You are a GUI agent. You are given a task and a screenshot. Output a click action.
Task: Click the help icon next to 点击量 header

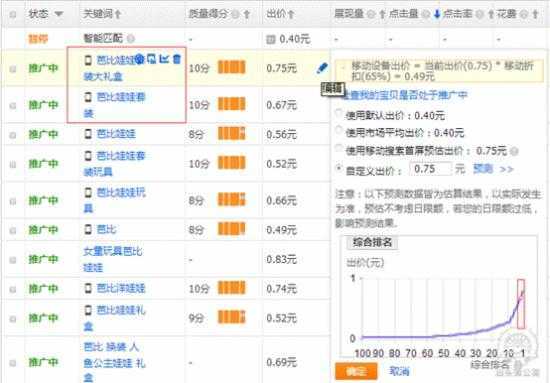click(x=425, y=14)
